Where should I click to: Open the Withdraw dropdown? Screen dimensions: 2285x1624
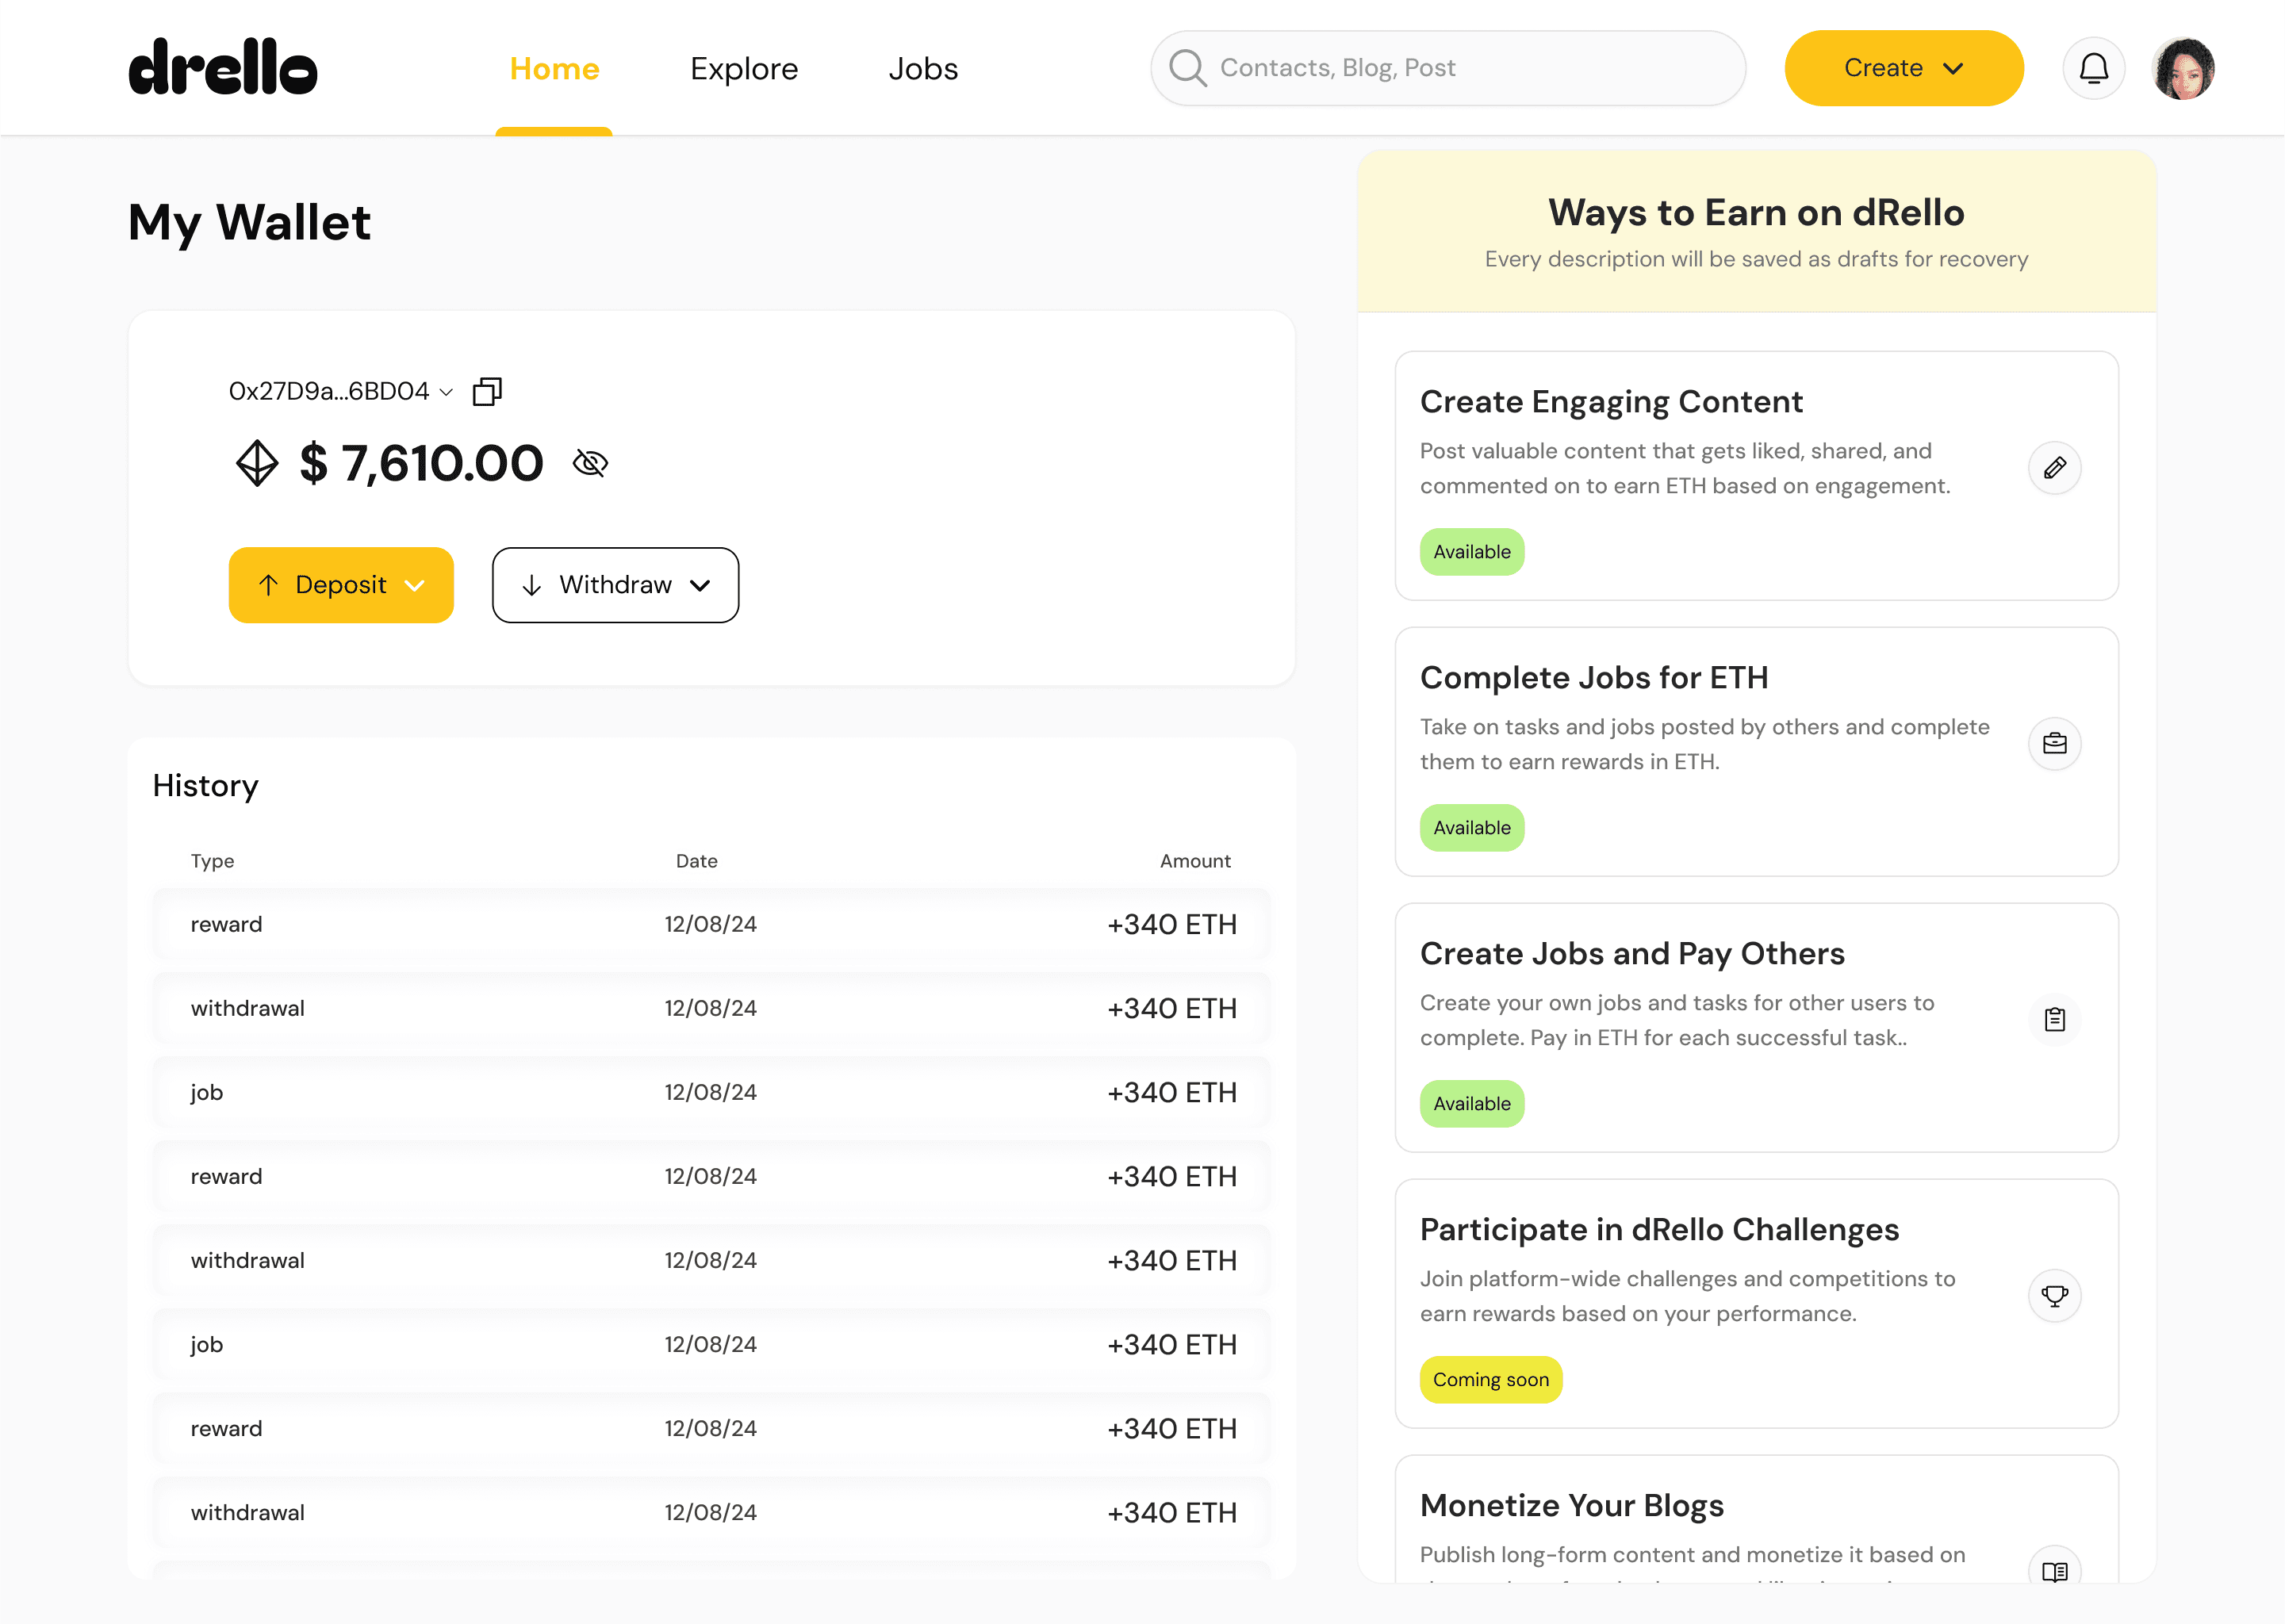pos(616,585)
